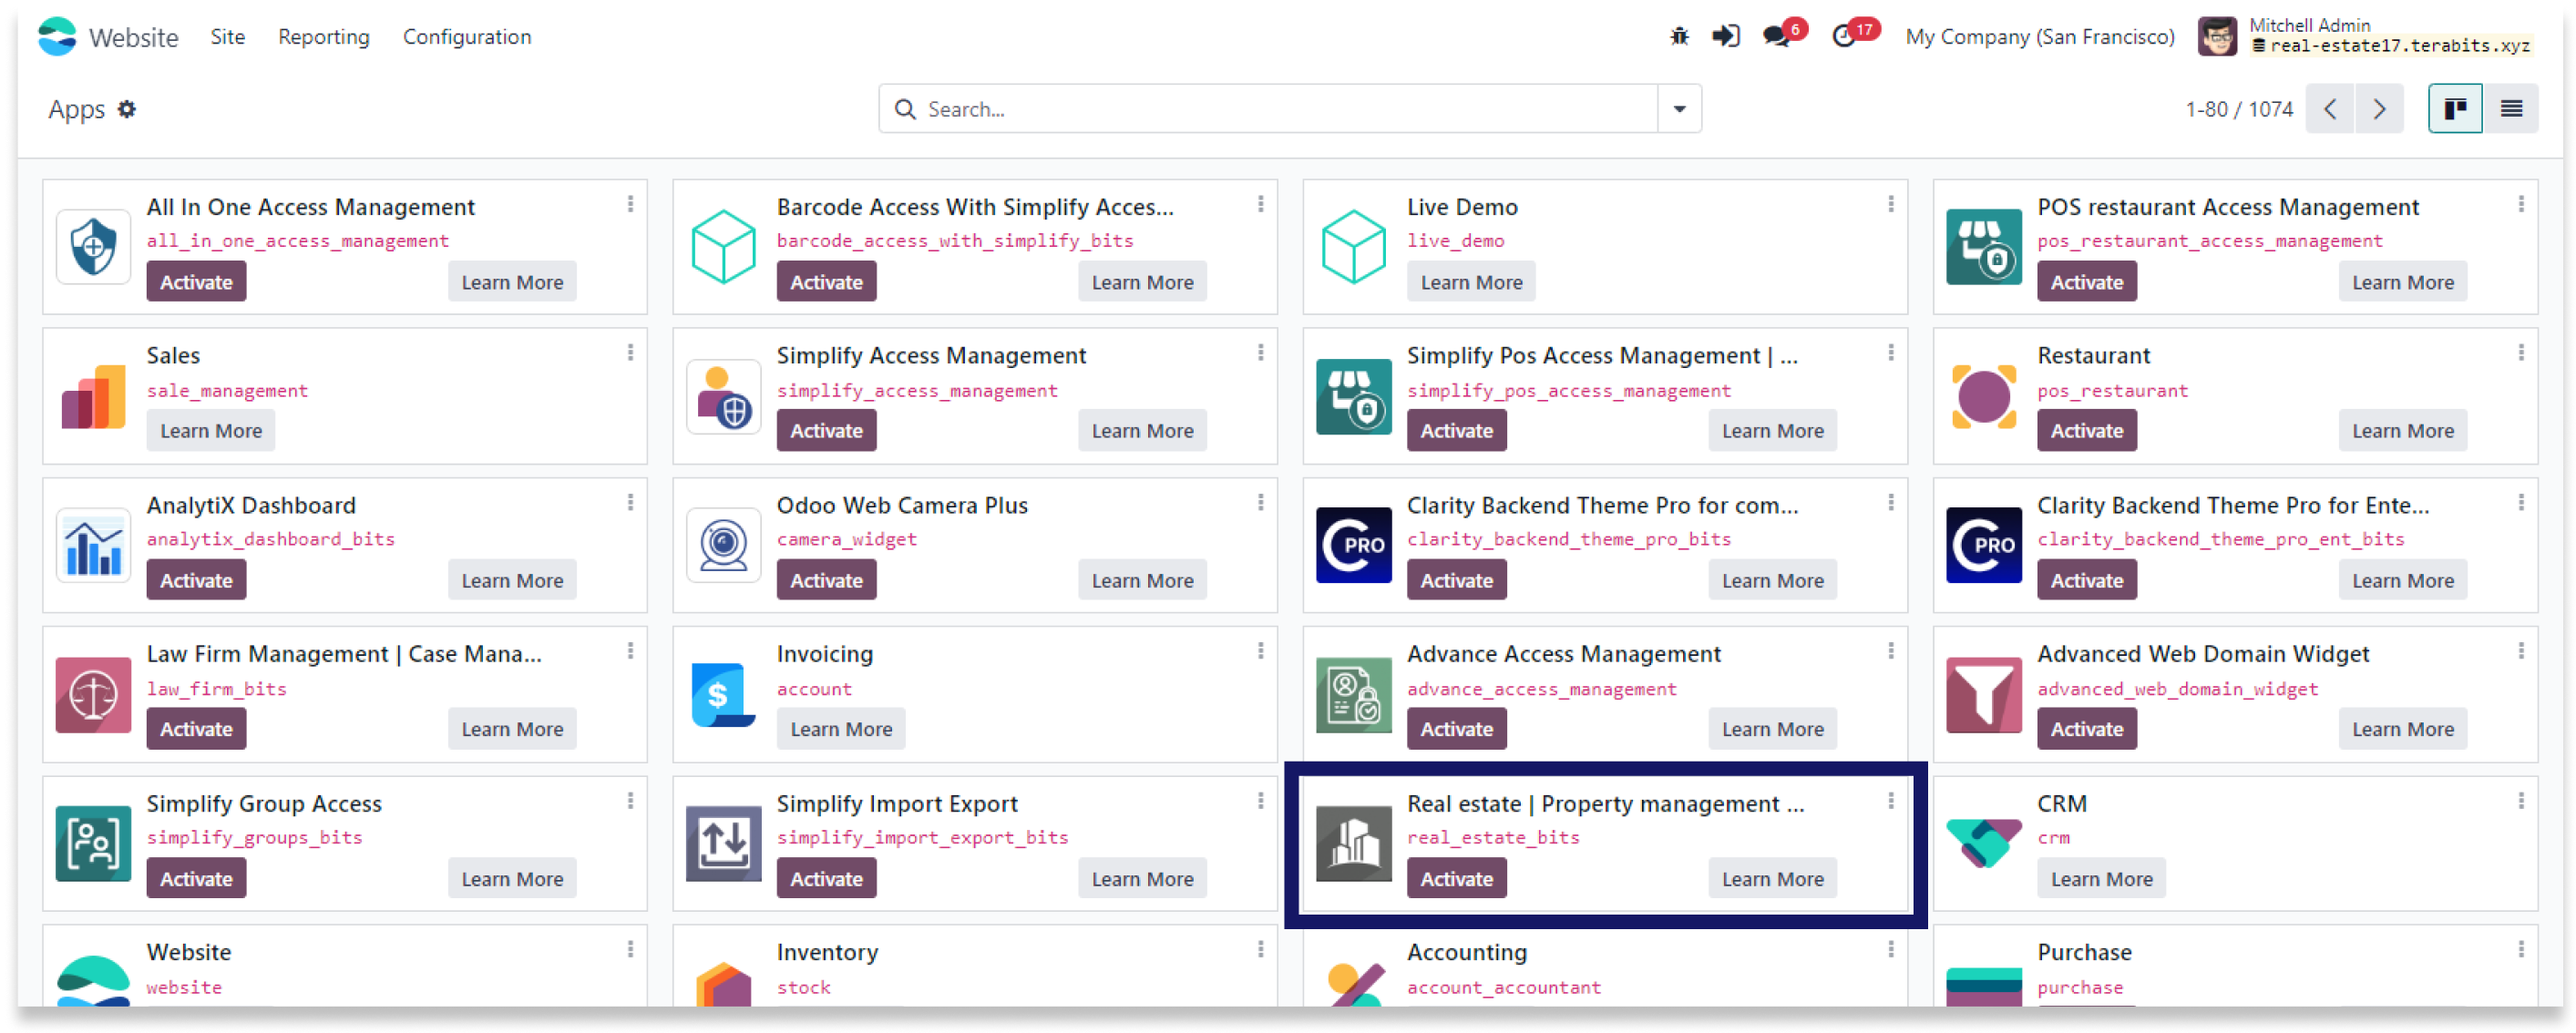Open the Reporting menu
Viewport: 2576px width, 1033px height.
[x=323, y=37]
